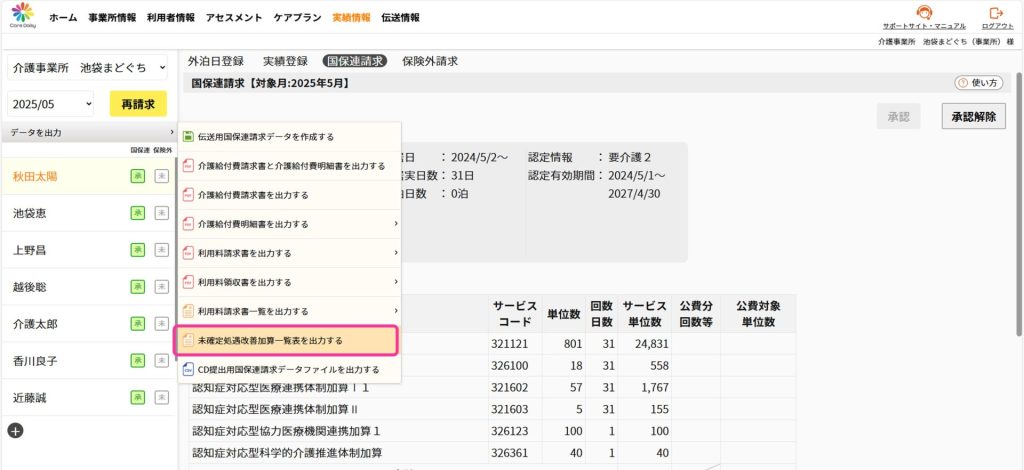Click the round plus icon below user list
1024x470 pixels.
16,430
